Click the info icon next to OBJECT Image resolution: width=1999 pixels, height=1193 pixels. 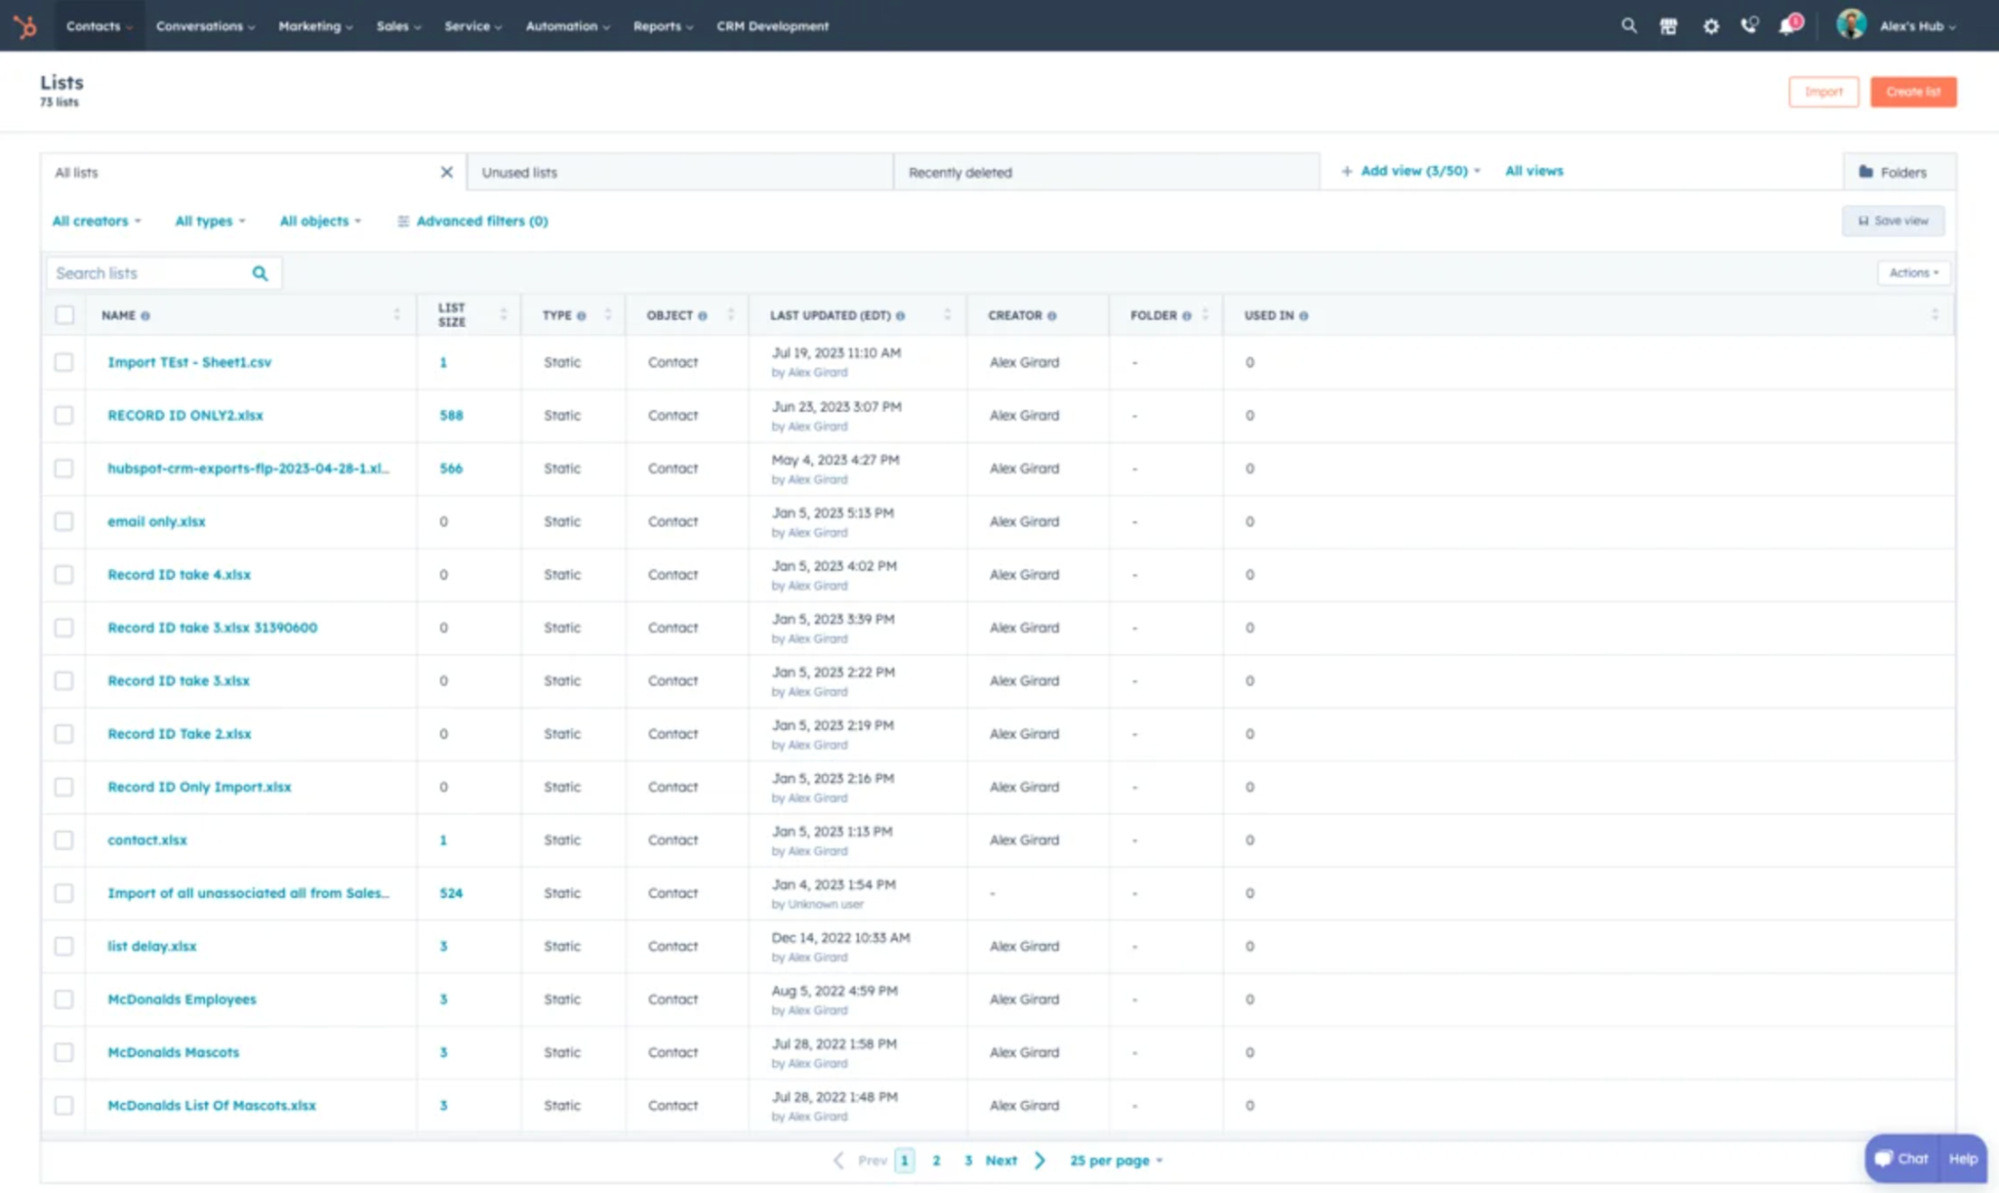pos(702,316)
